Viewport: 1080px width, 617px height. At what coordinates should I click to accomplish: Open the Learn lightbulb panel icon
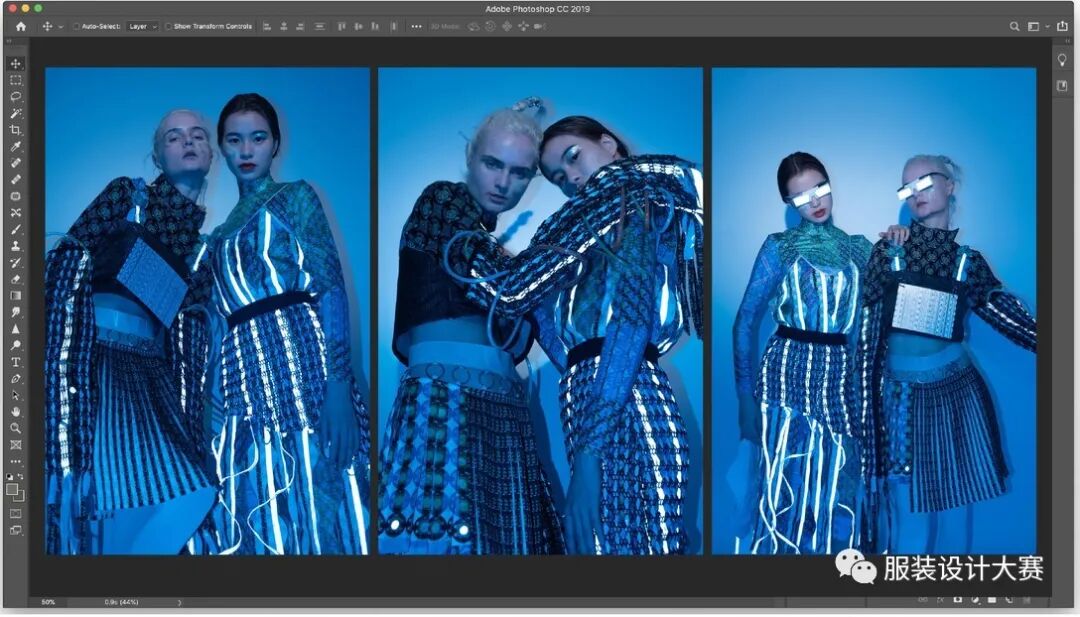[1061, 61]
